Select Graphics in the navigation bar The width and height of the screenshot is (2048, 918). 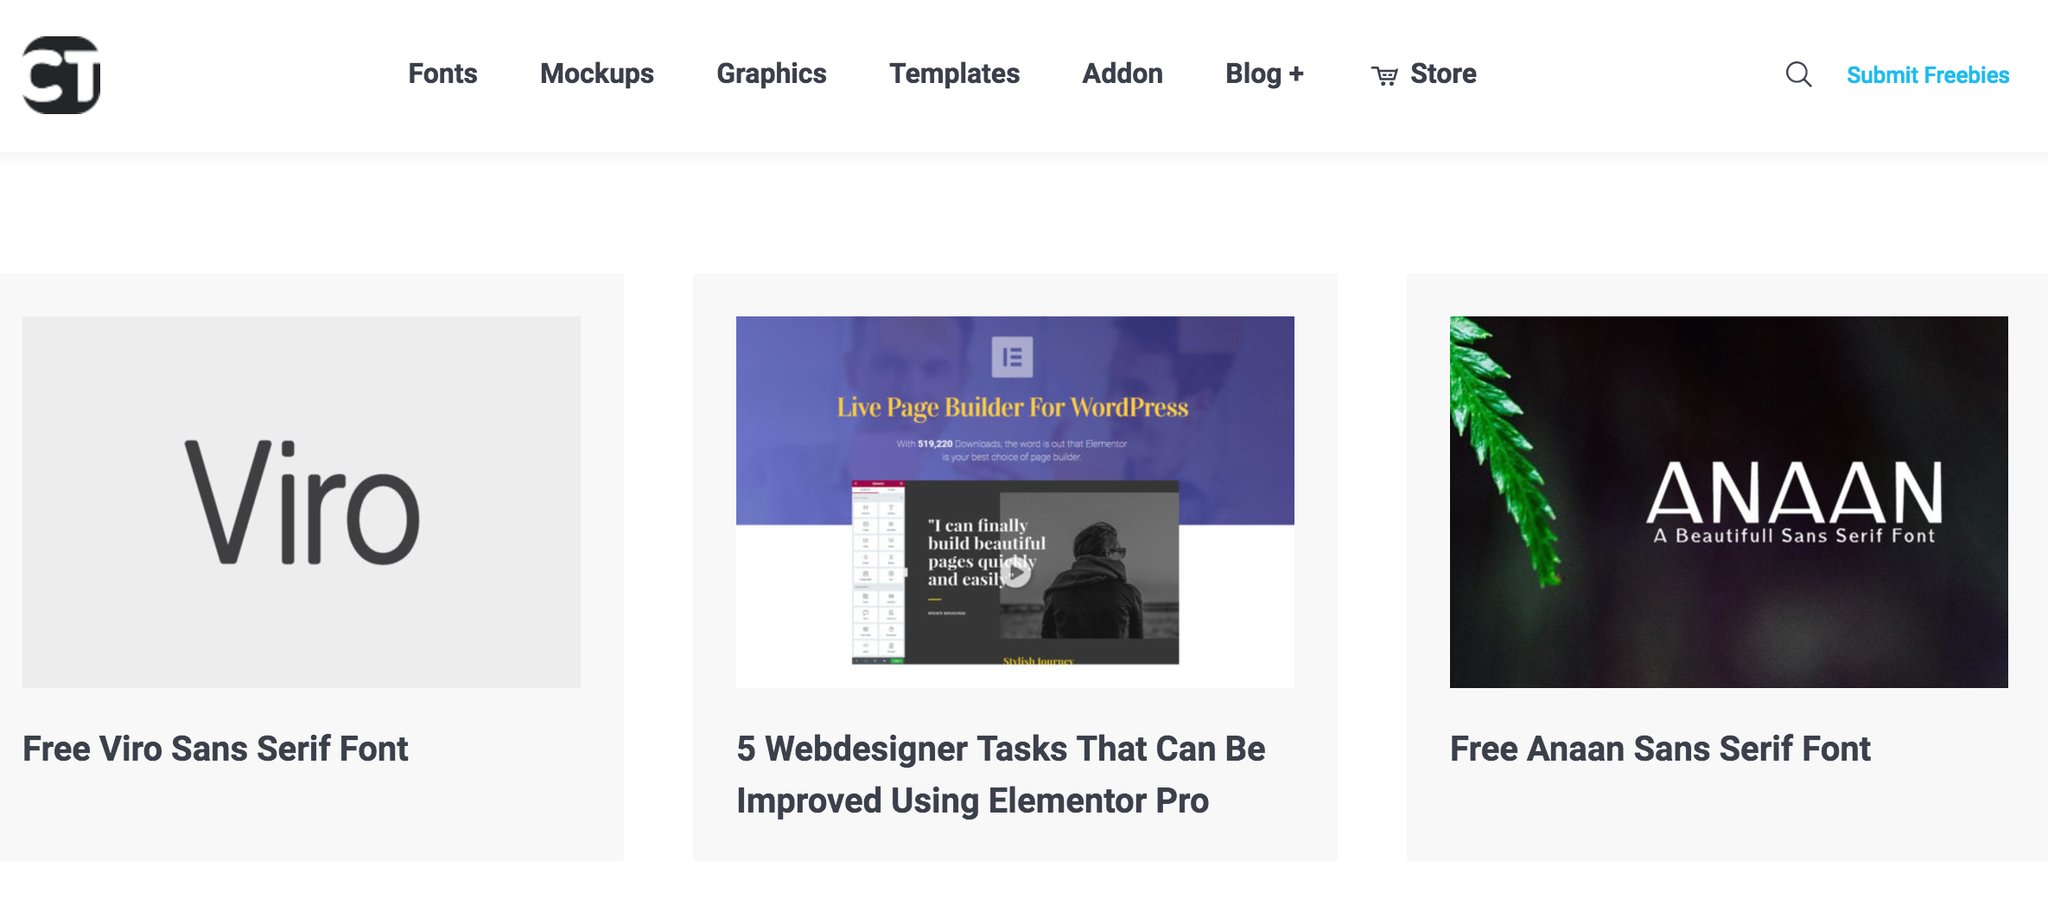(x=771, y=74)
